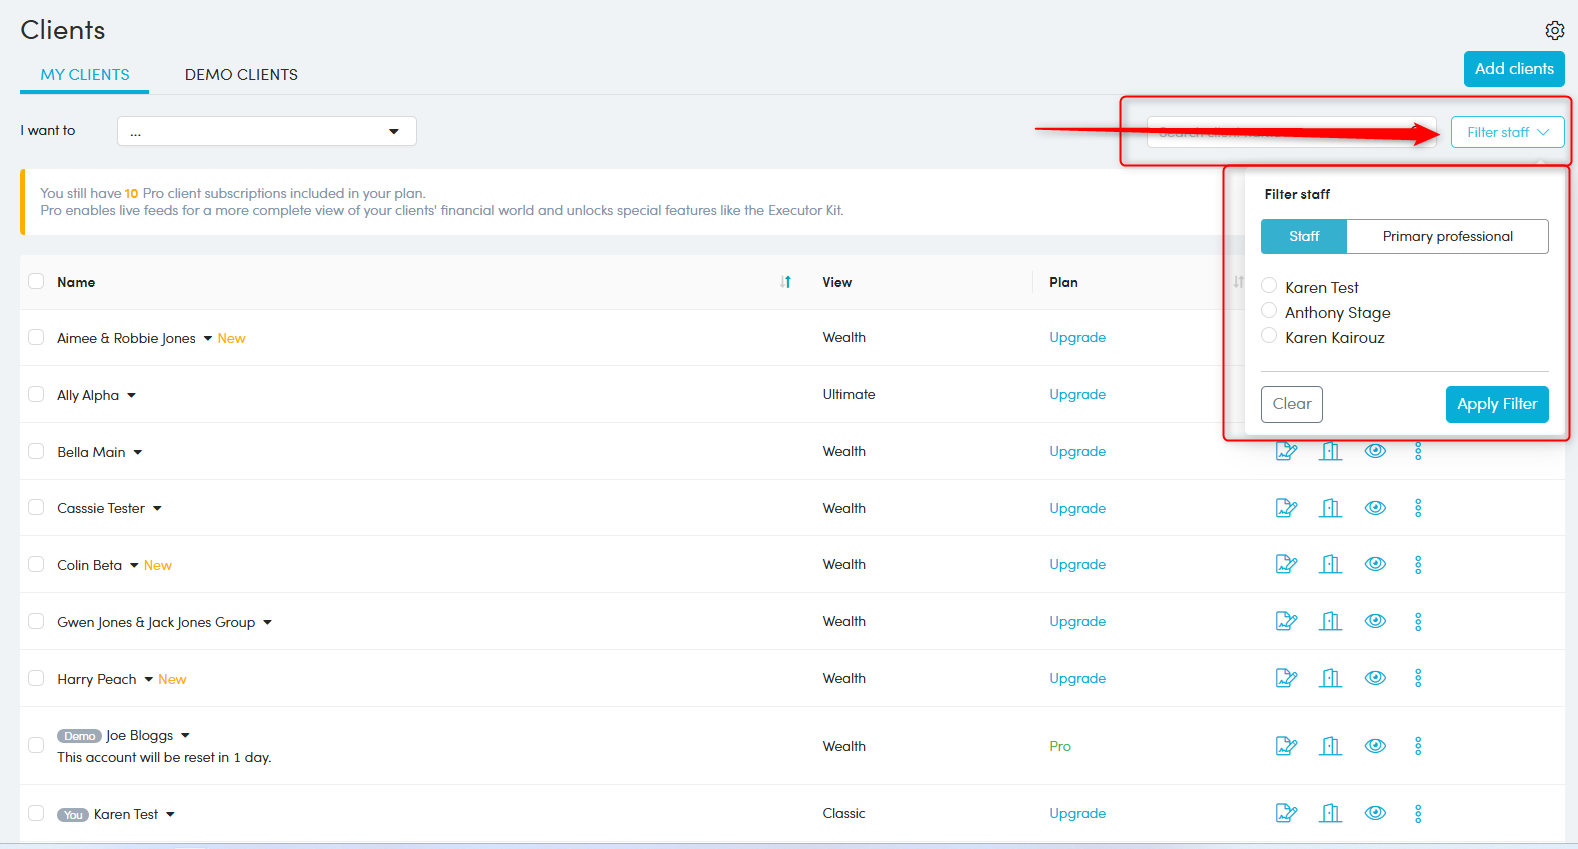Open the settings gear icon

click(x=1554, y=30)
